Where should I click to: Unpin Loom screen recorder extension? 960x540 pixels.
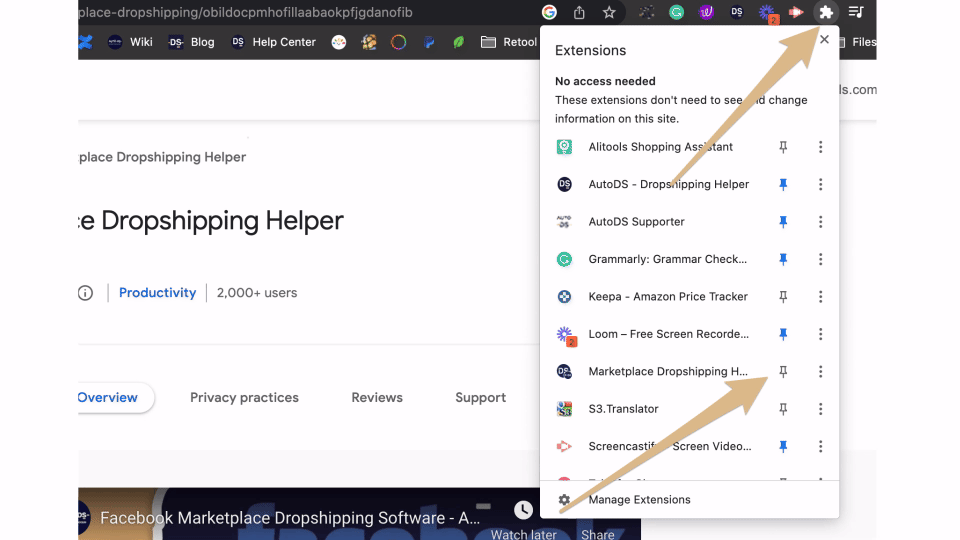point(783,334)
